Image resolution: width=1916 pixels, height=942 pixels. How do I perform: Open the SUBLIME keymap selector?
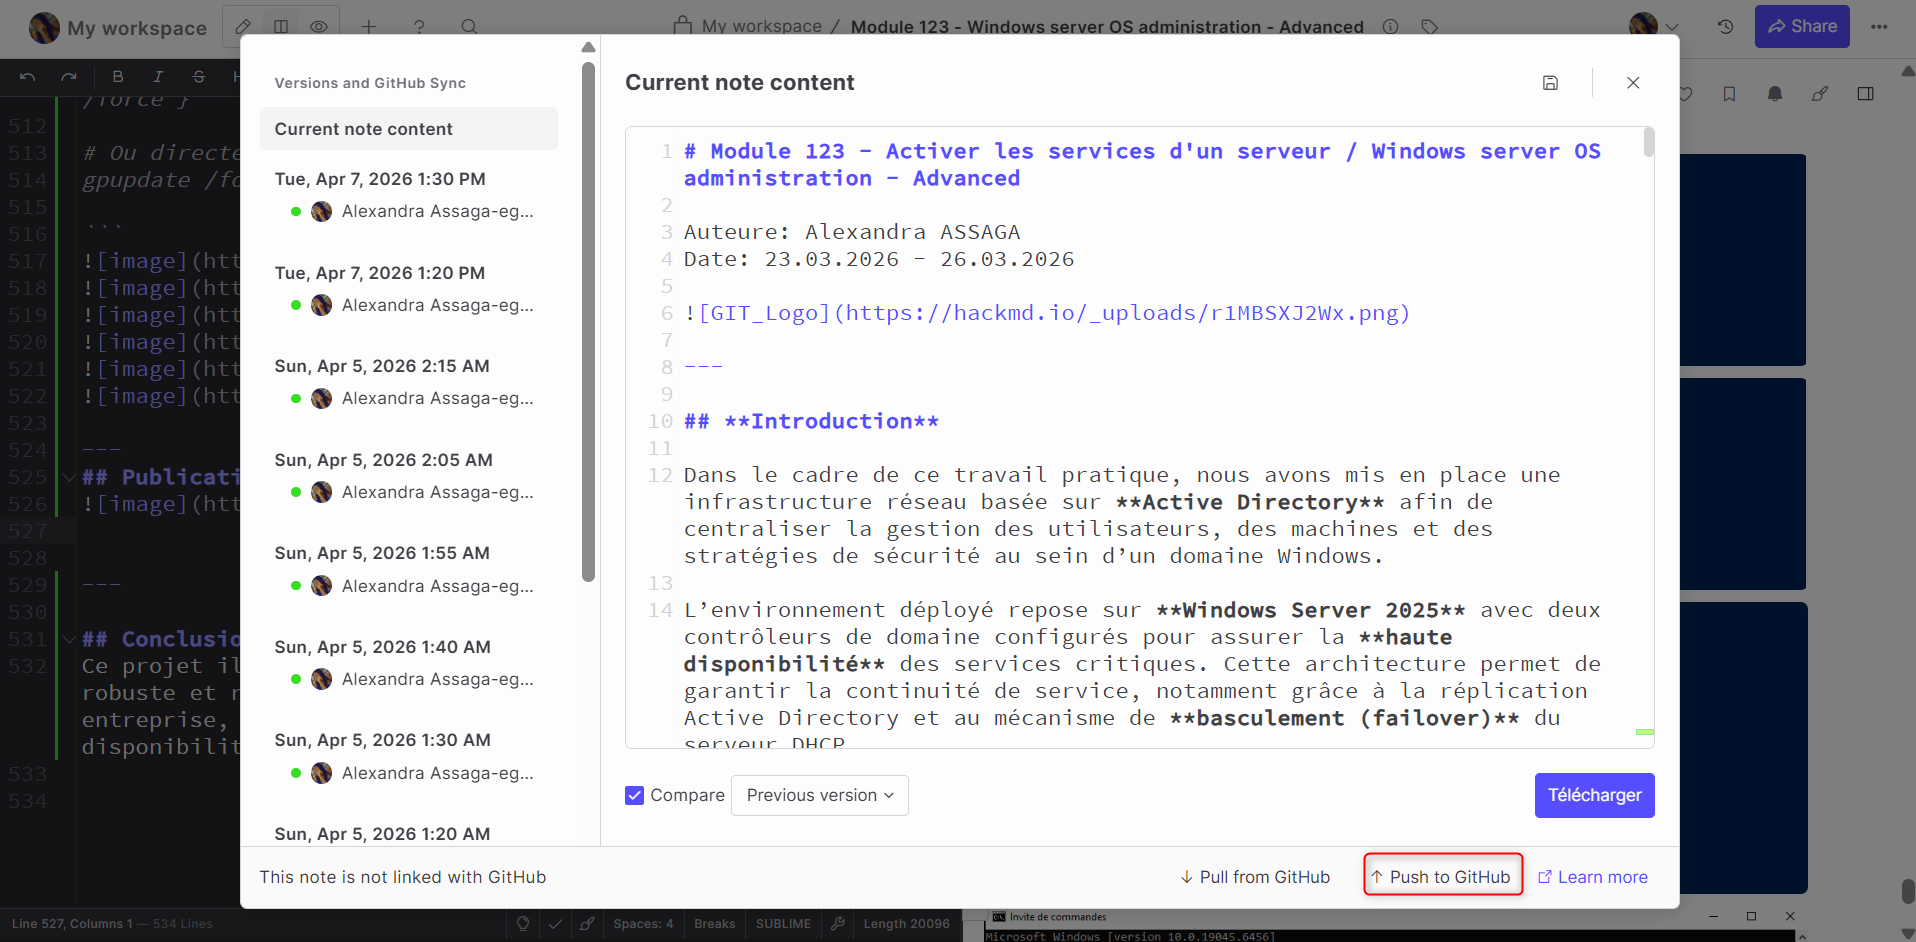pyautogui.click(x=783, y=924)
